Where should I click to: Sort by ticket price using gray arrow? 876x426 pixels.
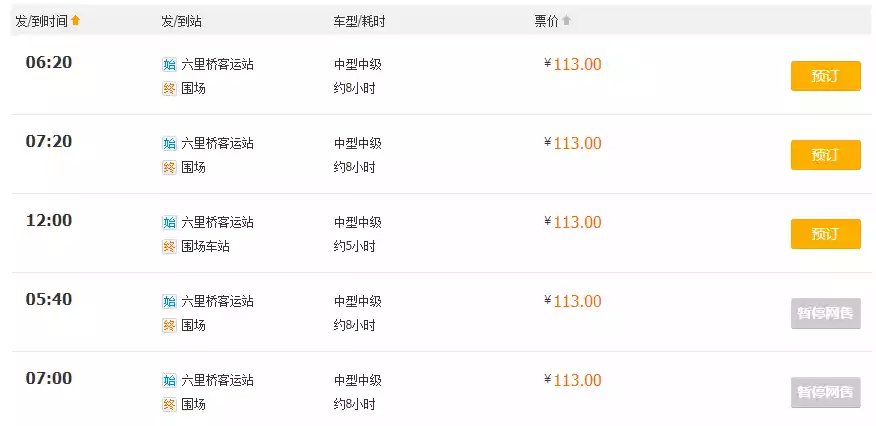click(x=567, y=20)
